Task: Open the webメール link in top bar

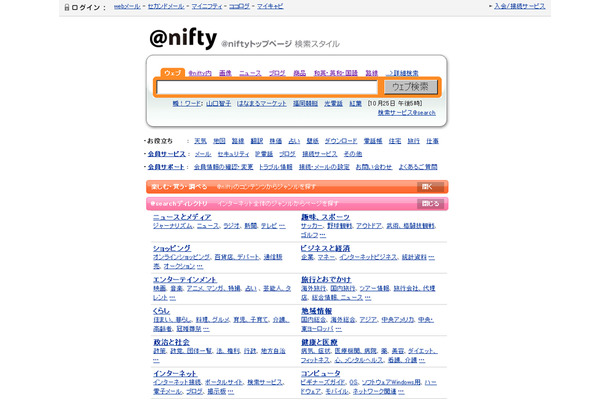Action: pyautogui.click(x=127, y=6)
